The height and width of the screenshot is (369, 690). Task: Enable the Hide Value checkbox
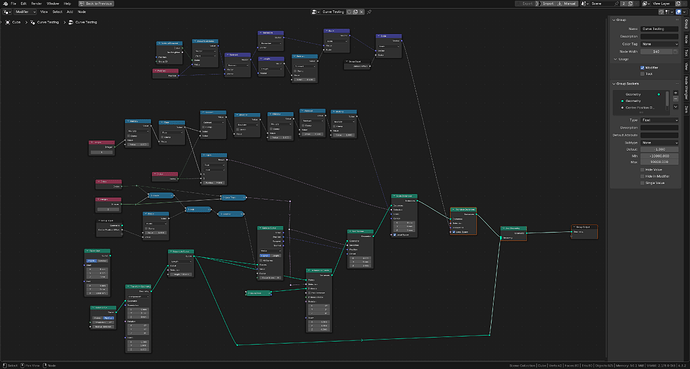[642, 170]
